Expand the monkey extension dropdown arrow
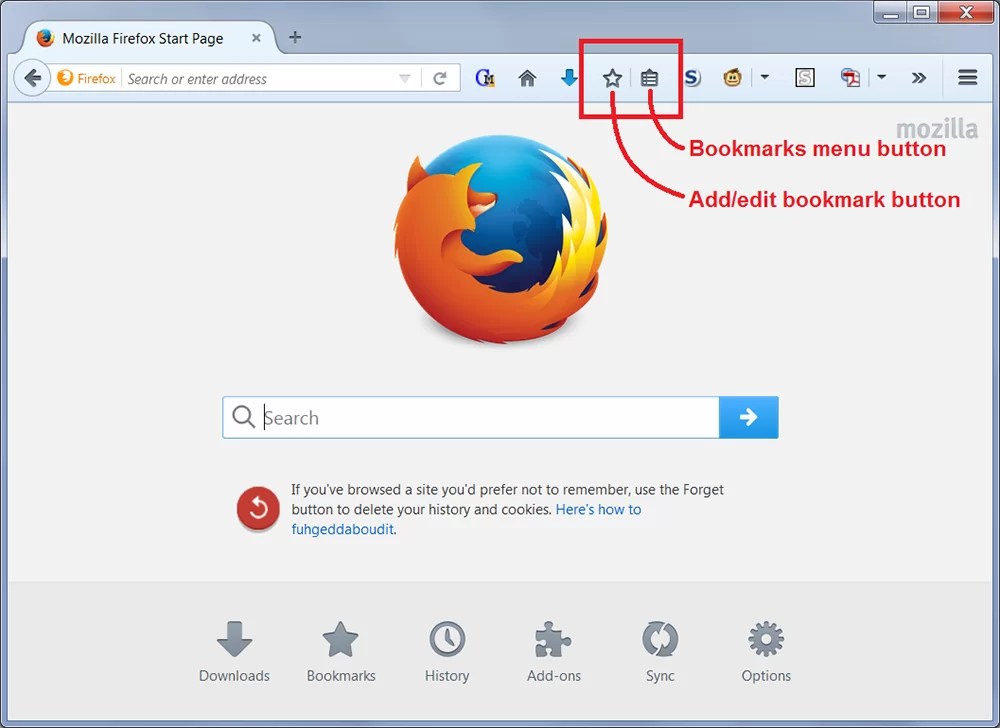Image resolution: width=1000 pixels, height=728 pixels. pyautogui.click(x=765, y=77)
